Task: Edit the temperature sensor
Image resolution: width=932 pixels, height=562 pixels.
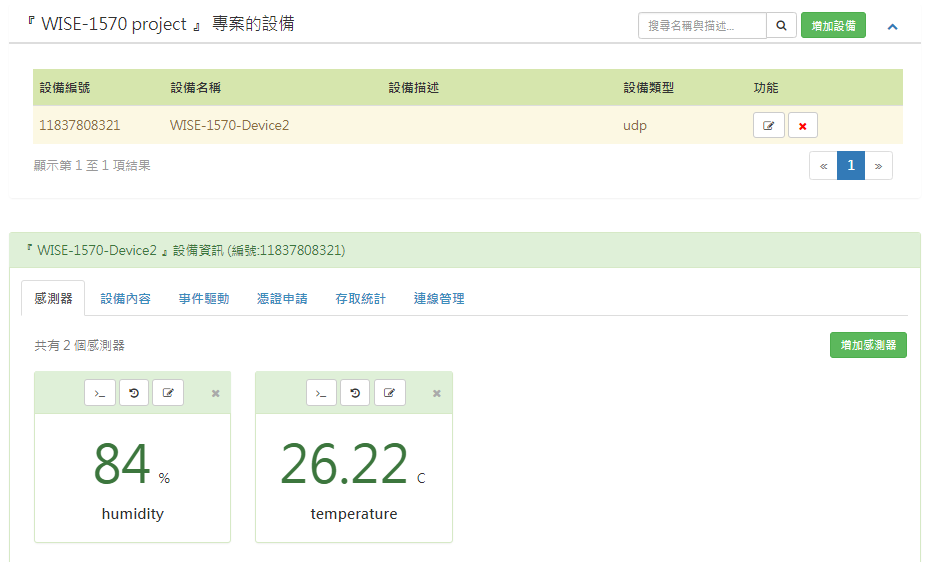Action: [390, 393]
